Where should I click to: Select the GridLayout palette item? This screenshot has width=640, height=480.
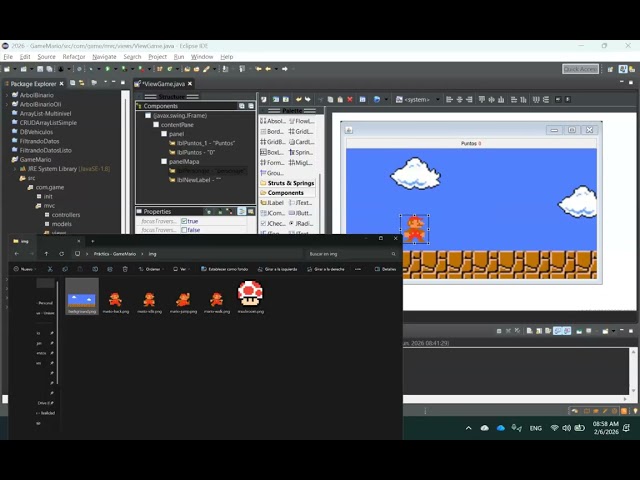(x=301, y=131)
